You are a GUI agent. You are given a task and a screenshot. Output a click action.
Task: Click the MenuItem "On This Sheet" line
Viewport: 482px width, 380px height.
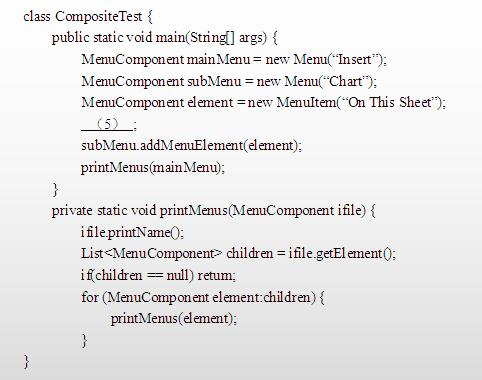click(x=263, y=102)
